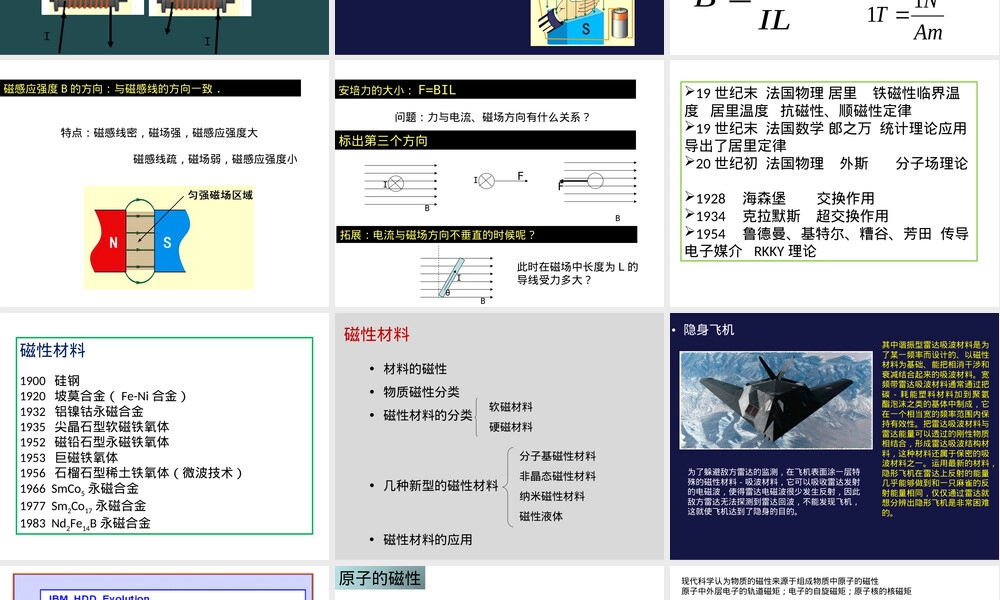
Task: Click the bullet 磁性材料的应用
Action: tap(427, 539)
